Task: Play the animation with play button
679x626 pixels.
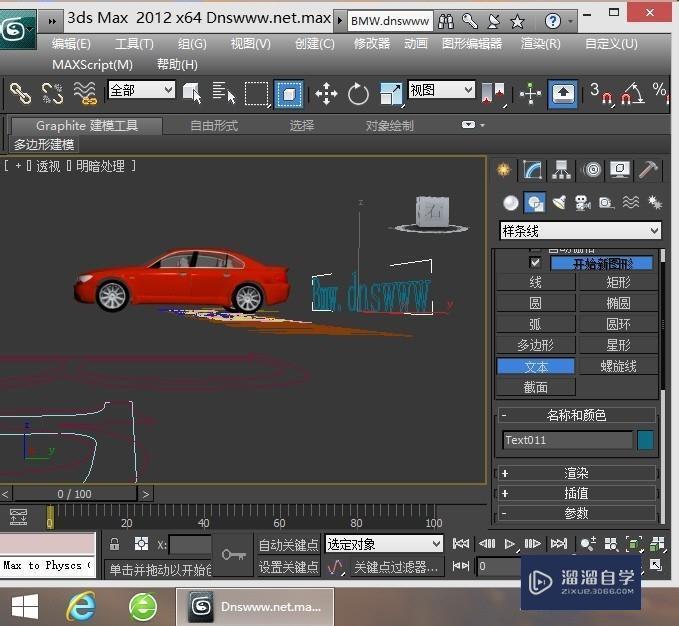Action: pos(510,544)
